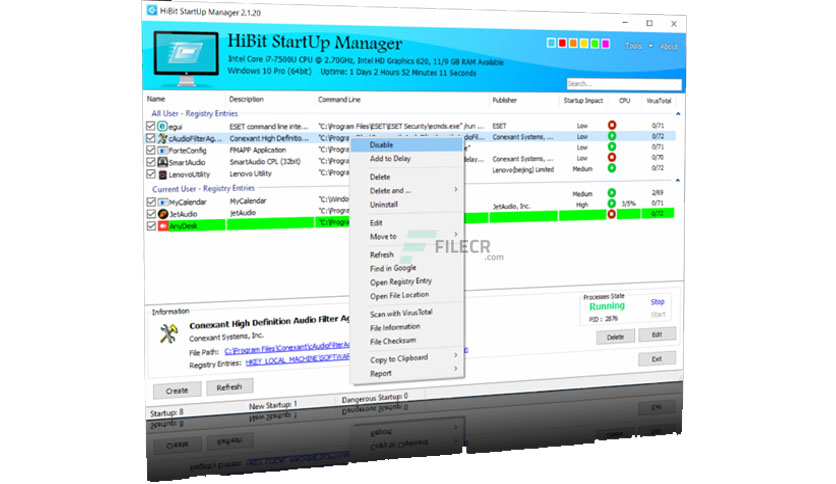Pick the cyan theme color swatch
The height and width of the screenshot is (484, 836).
(x=551, y=43)
